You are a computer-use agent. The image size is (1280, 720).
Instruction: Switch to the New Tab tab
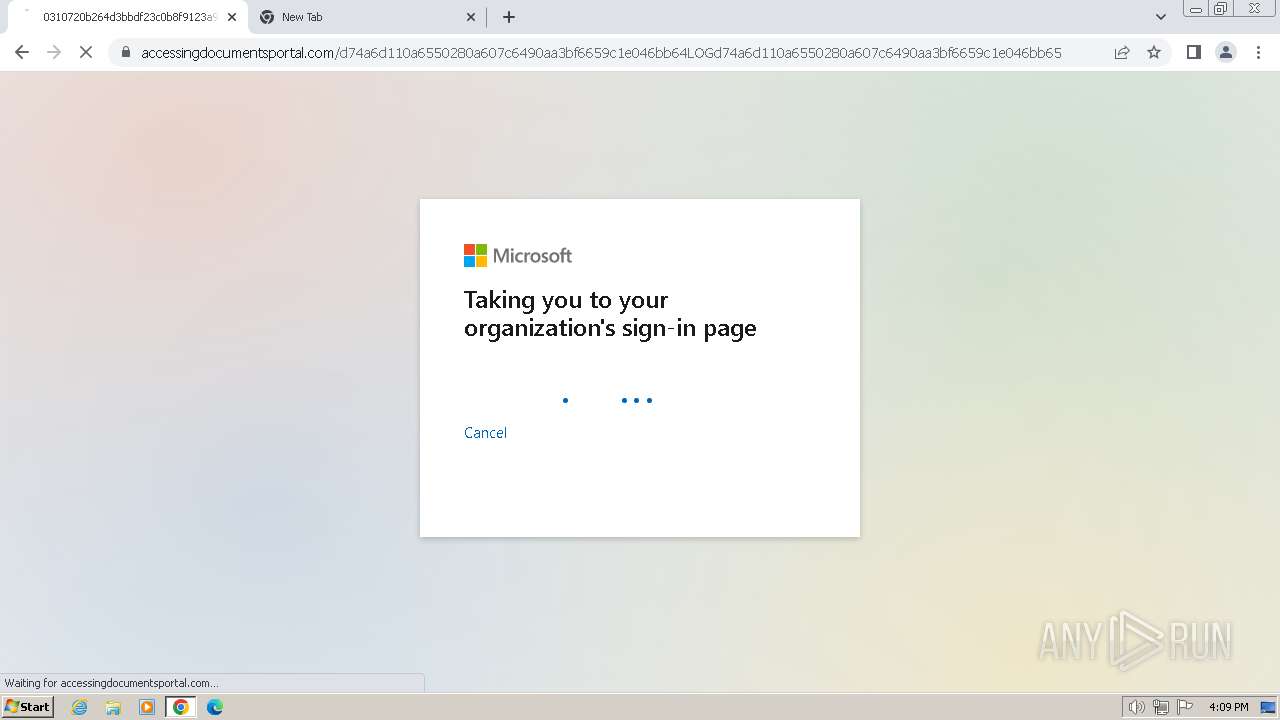coord(367,17)
